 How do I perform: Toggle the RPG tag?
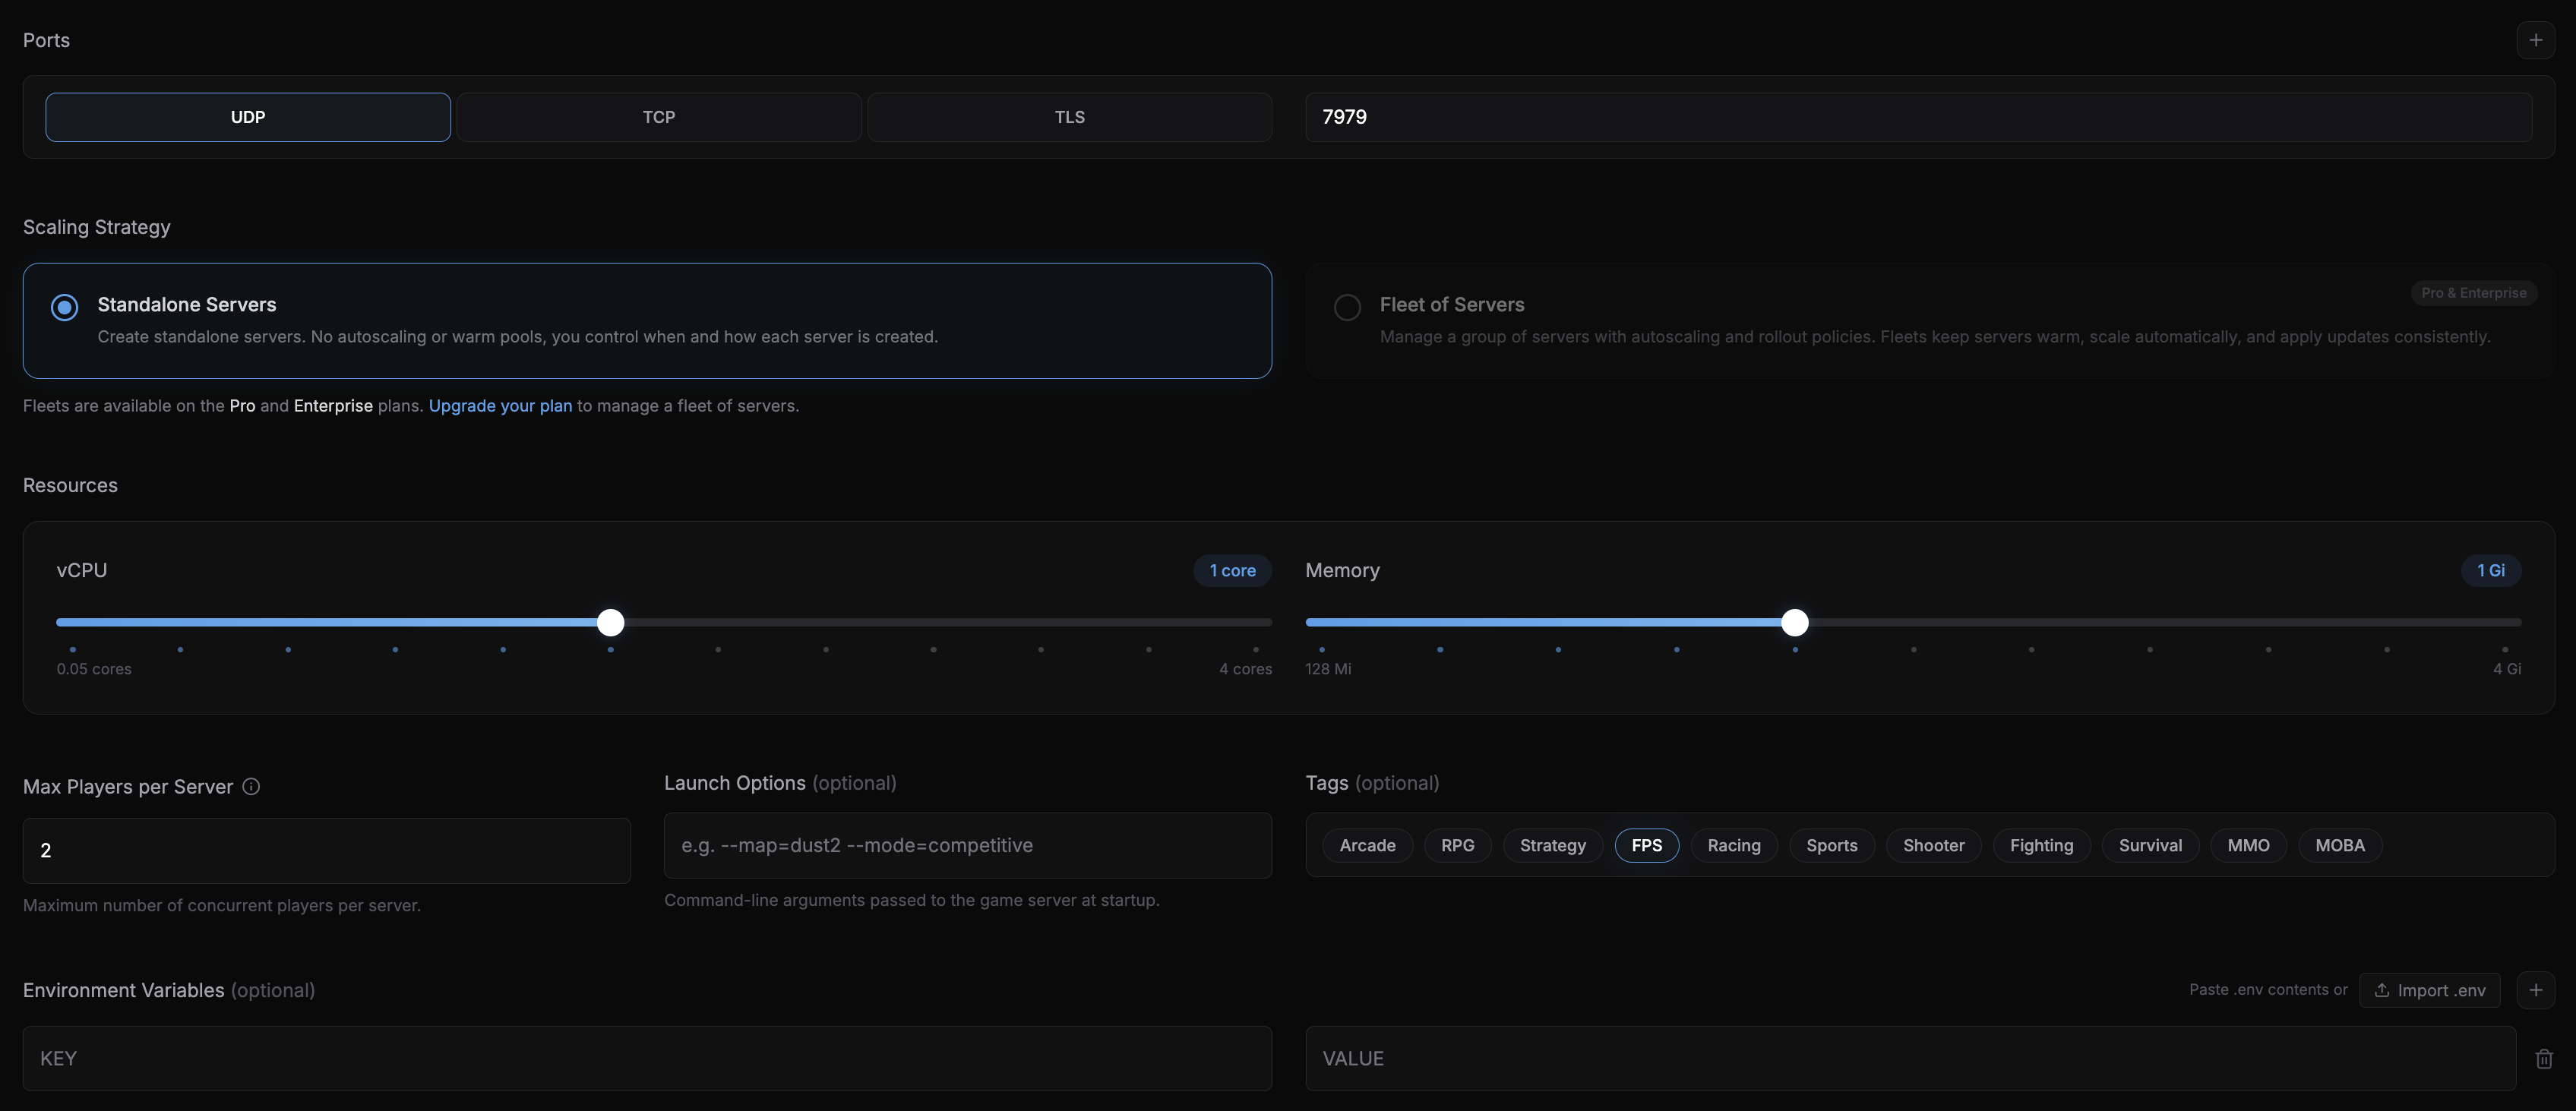click(x=1457, y=846)
